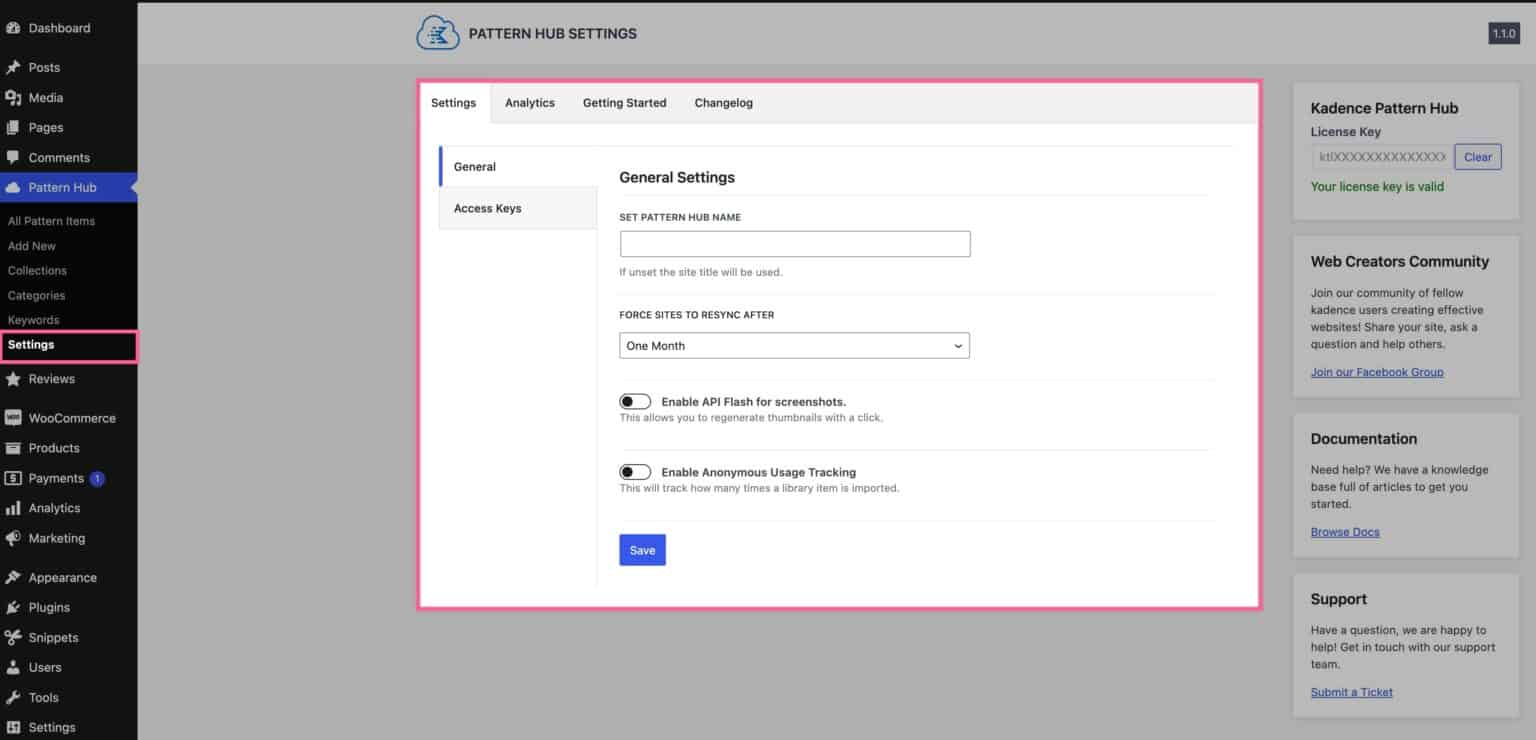This screenshot has width=1536, height=740.
Task: Follow the Join our Facebook Group link
Action: (x=1376, y=372)
